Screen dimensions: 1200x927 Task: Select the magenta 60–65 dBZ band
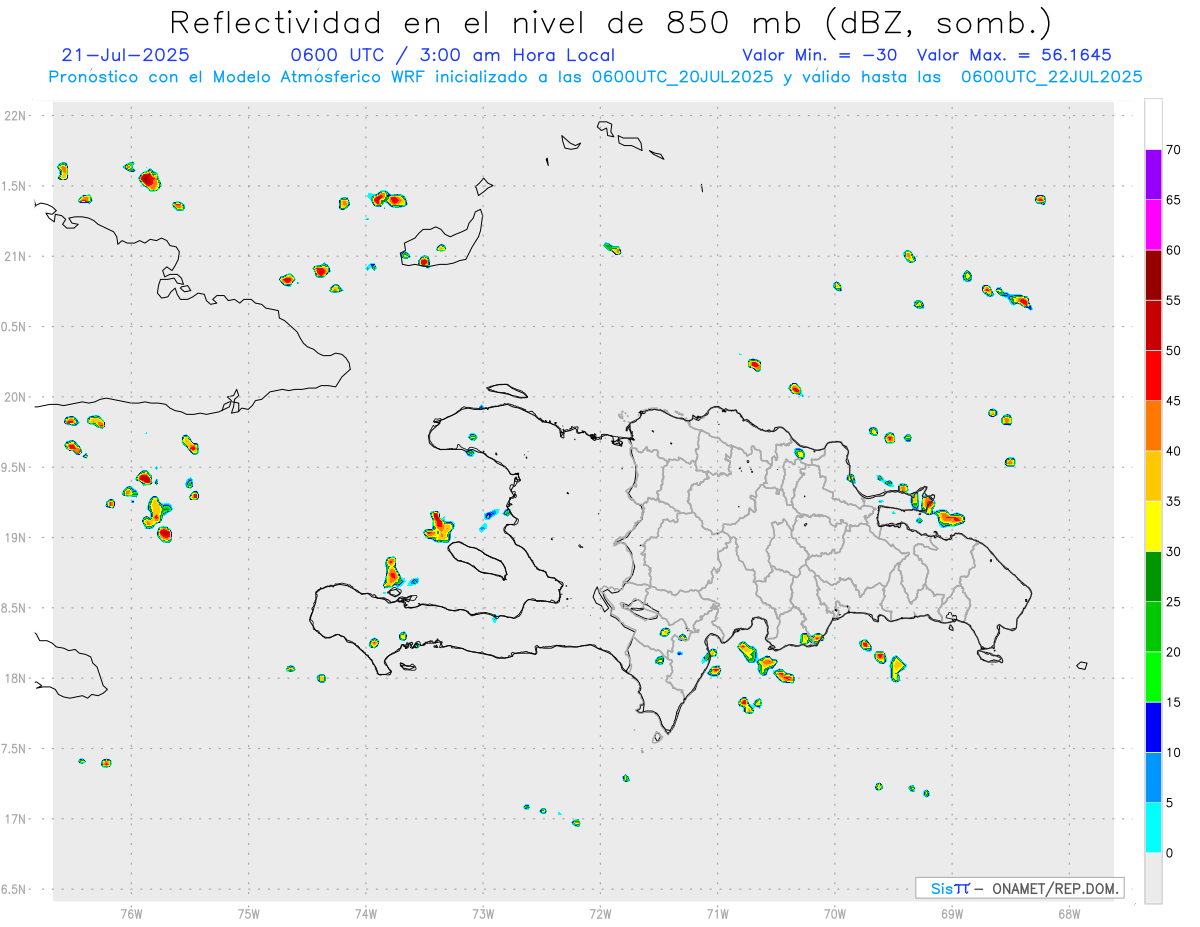point(1153,224)
